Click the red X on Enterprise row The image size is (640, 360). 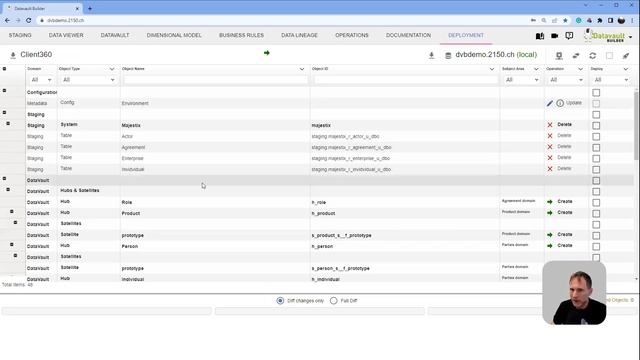[550, 158]
